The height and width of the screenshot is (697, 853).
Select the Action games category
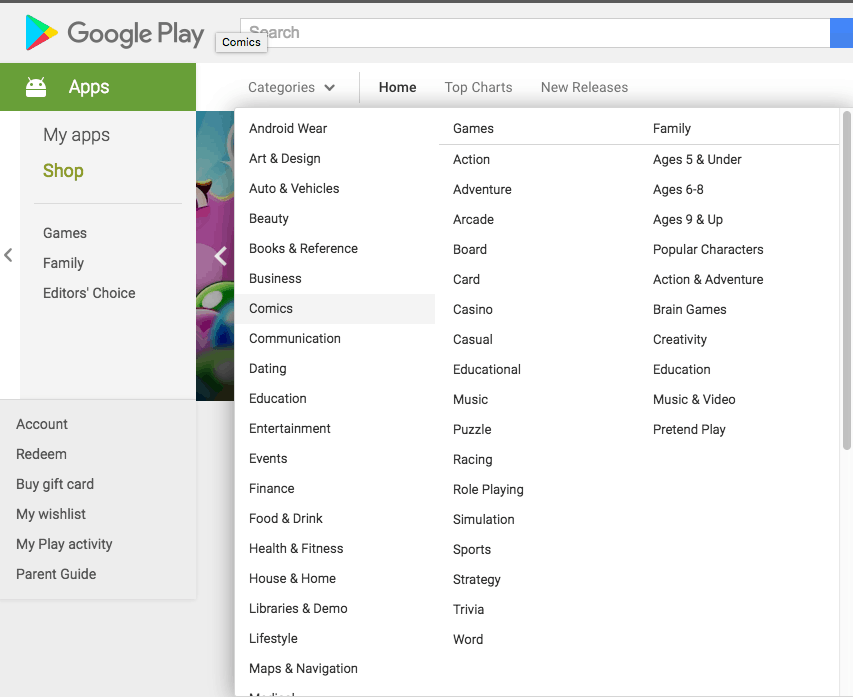[471, 159]
